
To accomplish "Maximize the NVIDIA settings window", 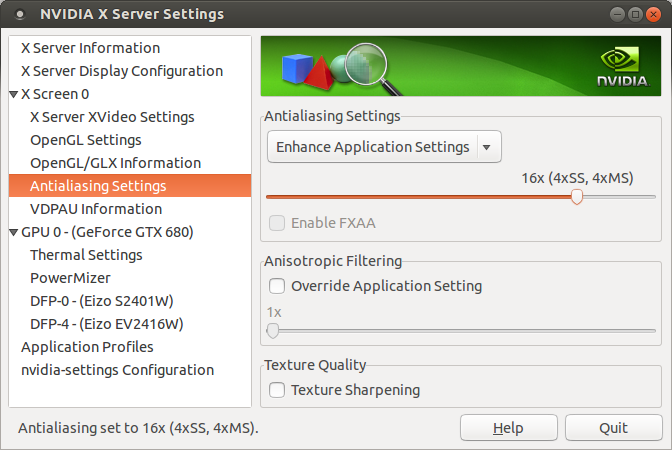I will 635,15.
